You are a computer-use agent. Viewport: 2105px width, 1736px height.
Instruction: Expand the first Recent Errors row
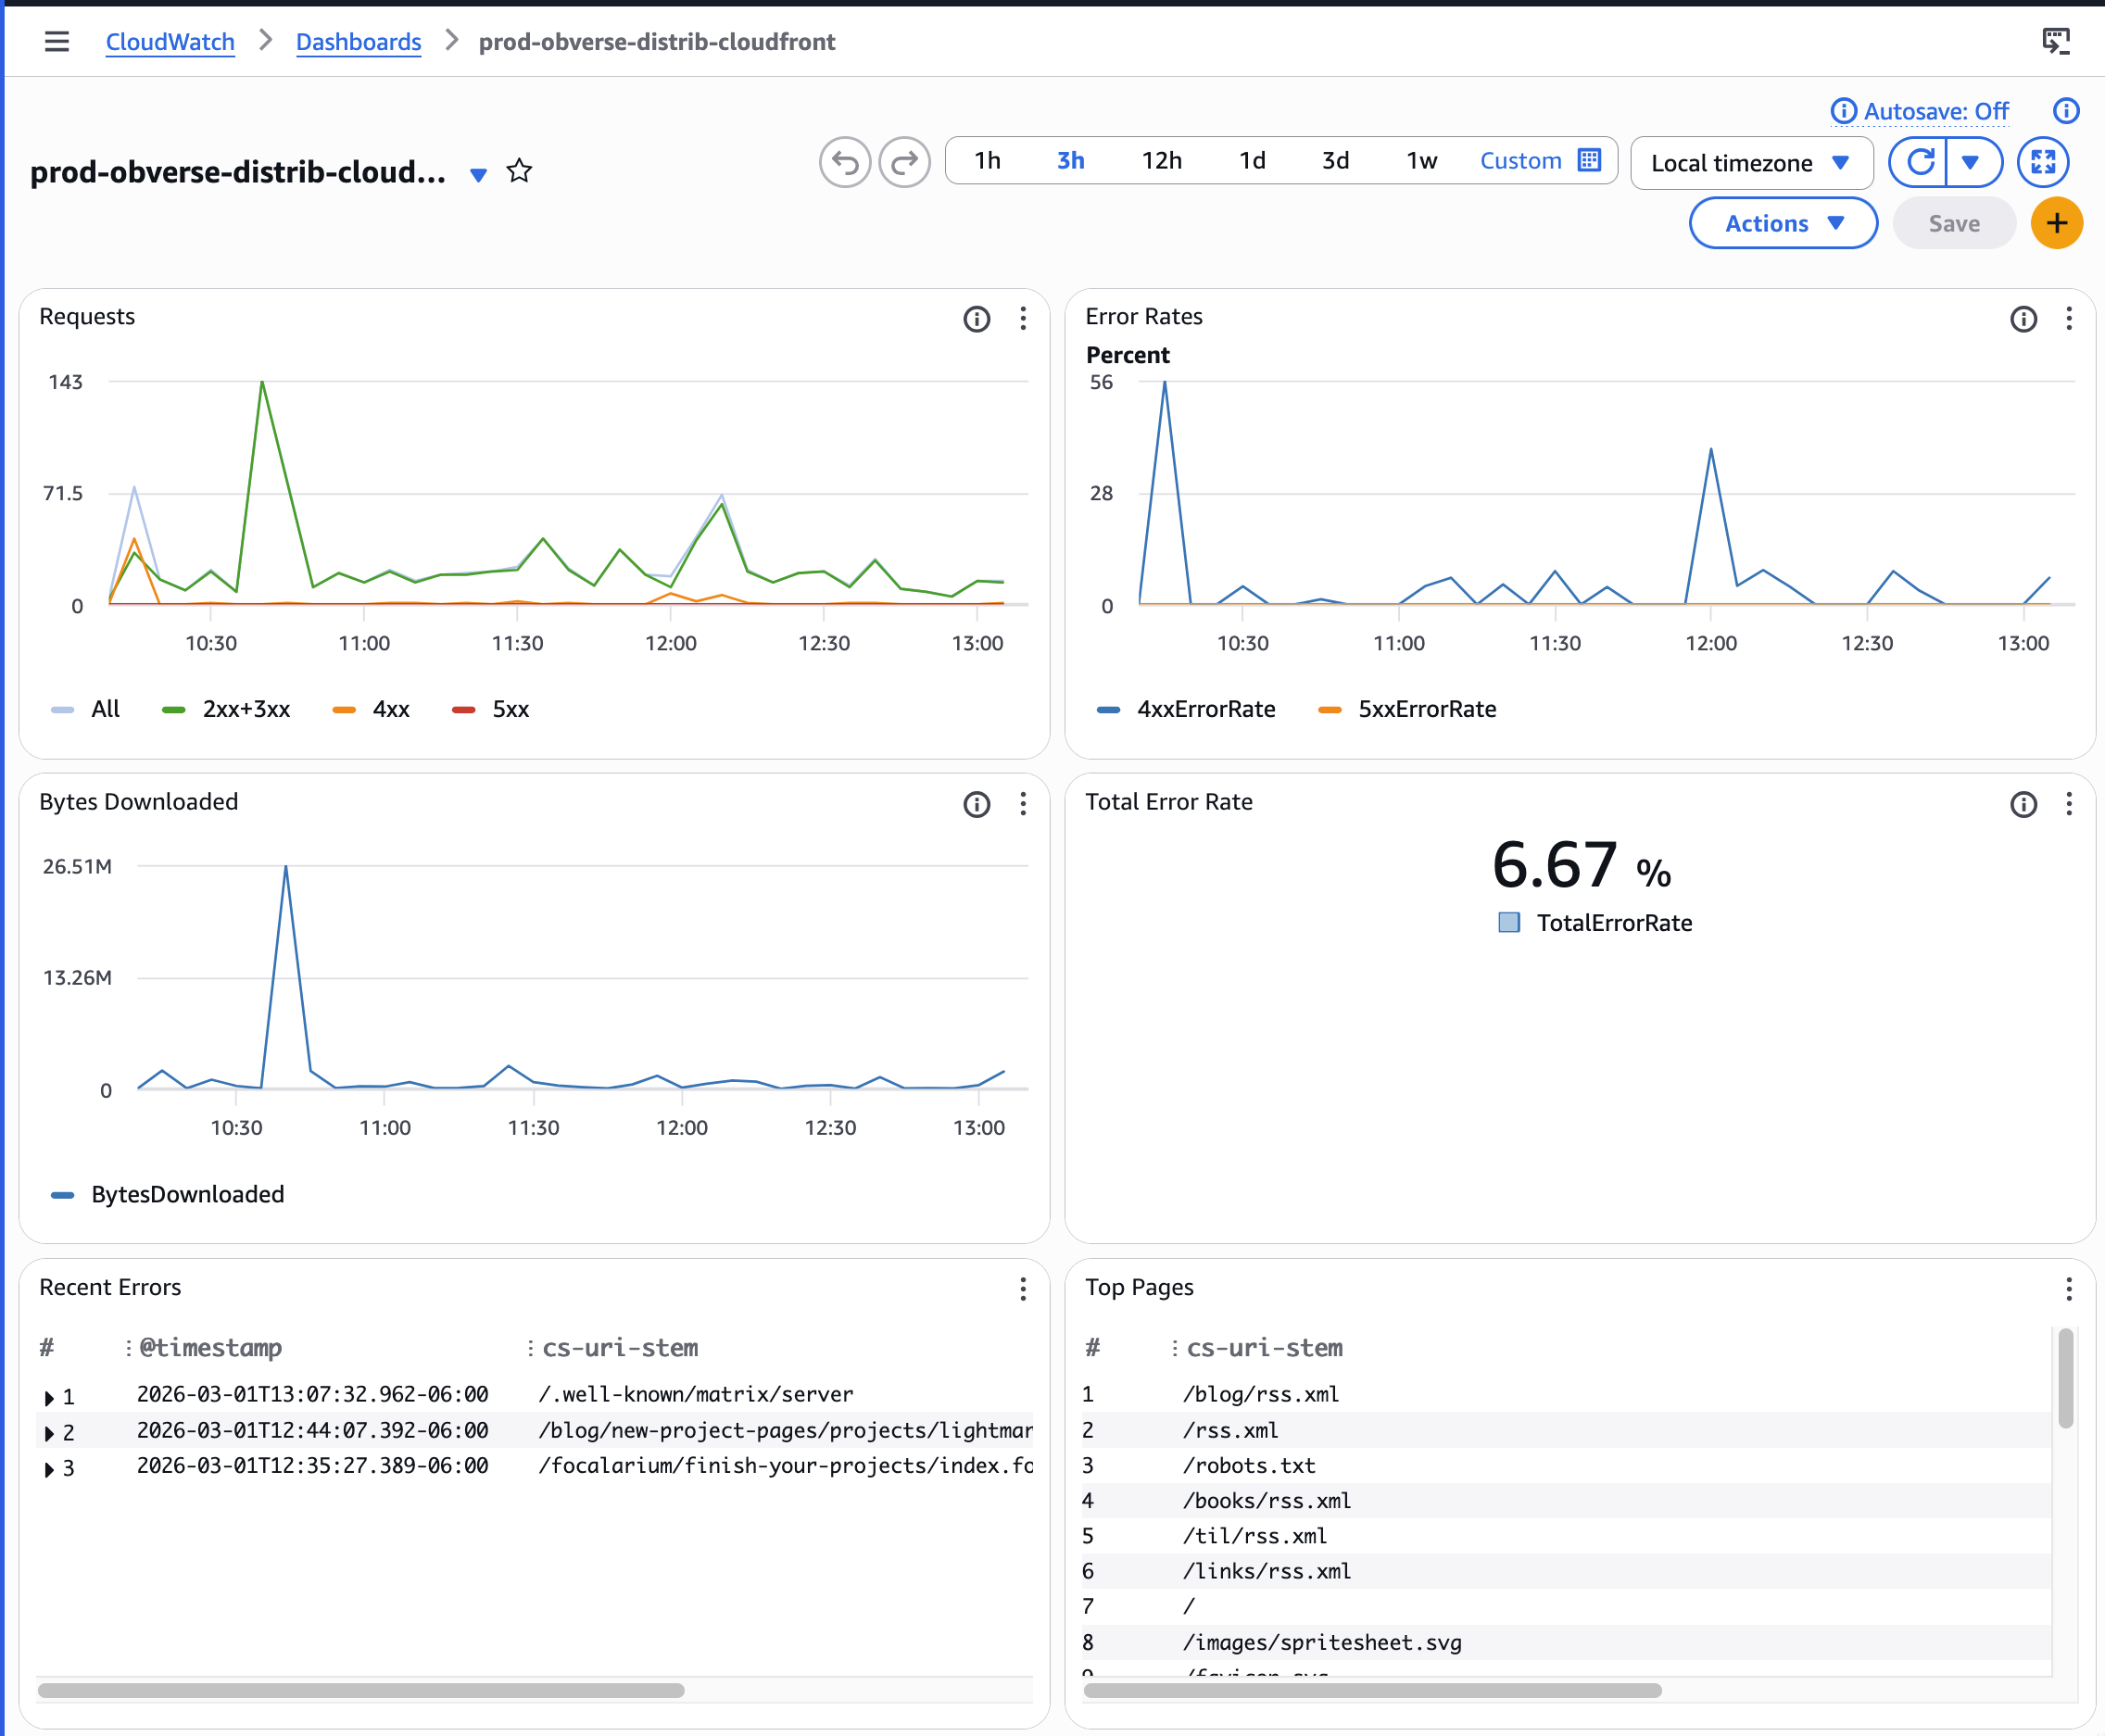pos(48,1396)
